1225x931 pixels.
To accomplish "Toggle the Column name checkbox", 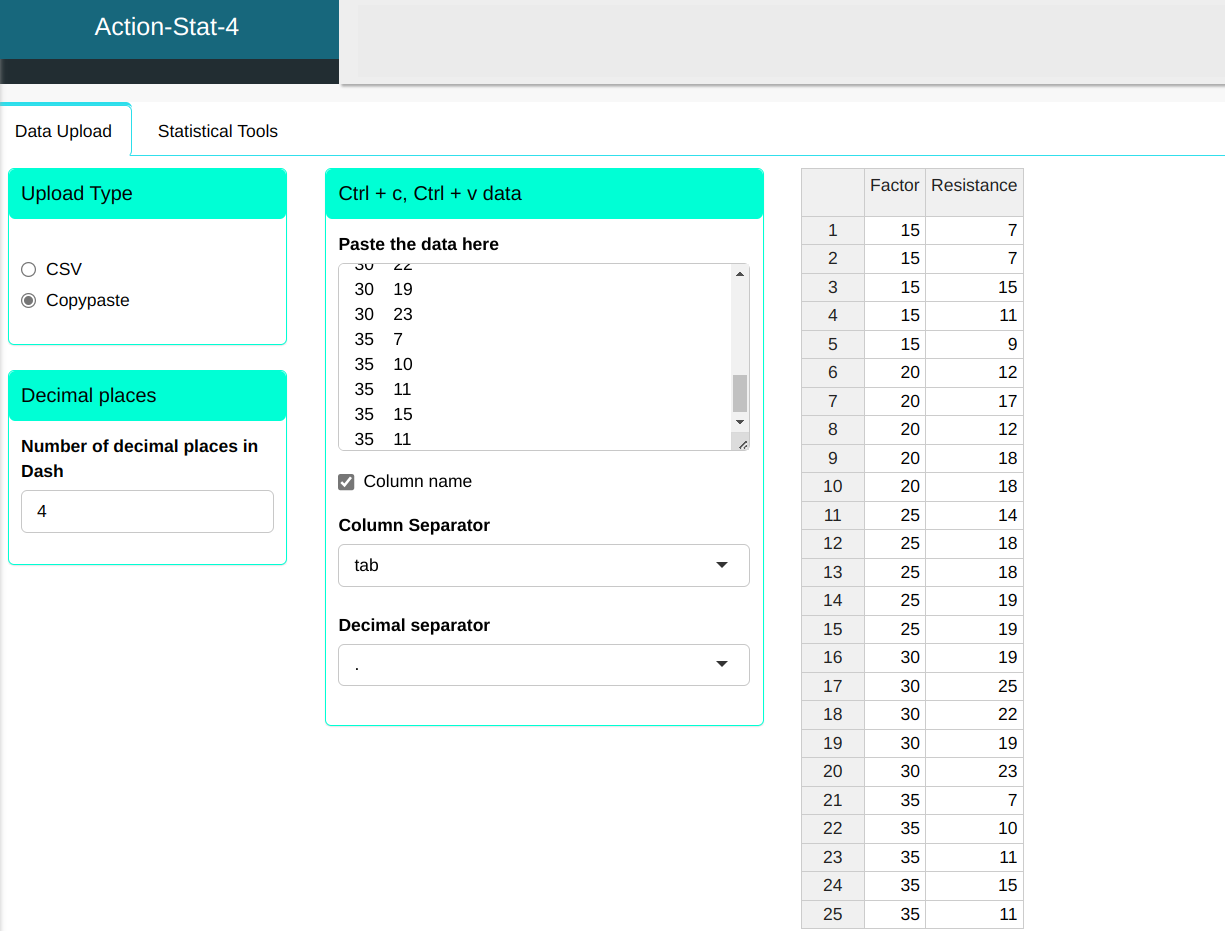I will (347, 482).
